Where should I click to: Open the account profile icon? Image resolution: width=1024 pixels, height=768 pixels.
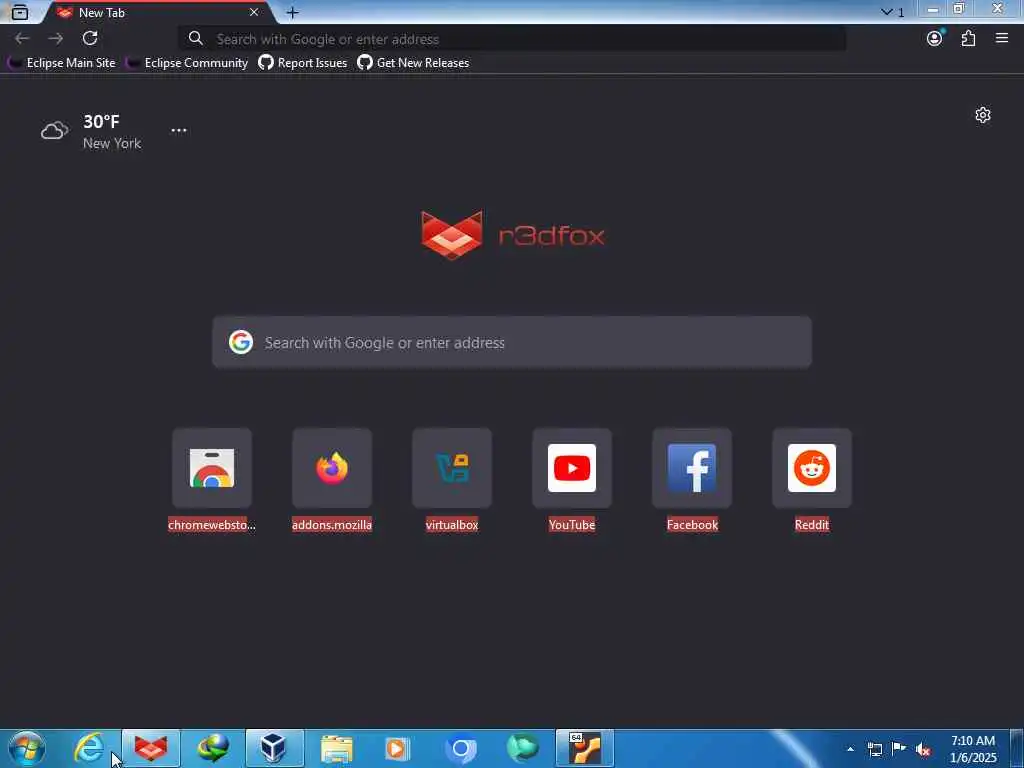(x=935, y=38)
